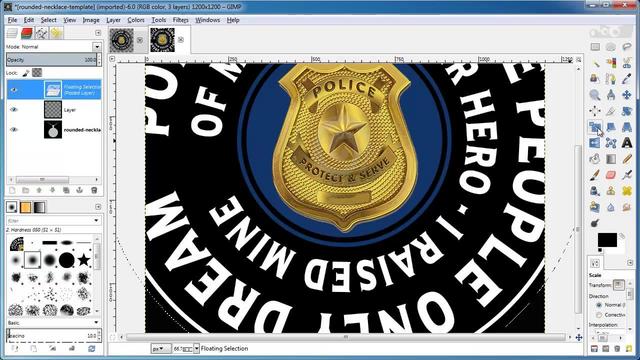Select the Cage Transform tool
640x360 pixels.
coord(611,142)
